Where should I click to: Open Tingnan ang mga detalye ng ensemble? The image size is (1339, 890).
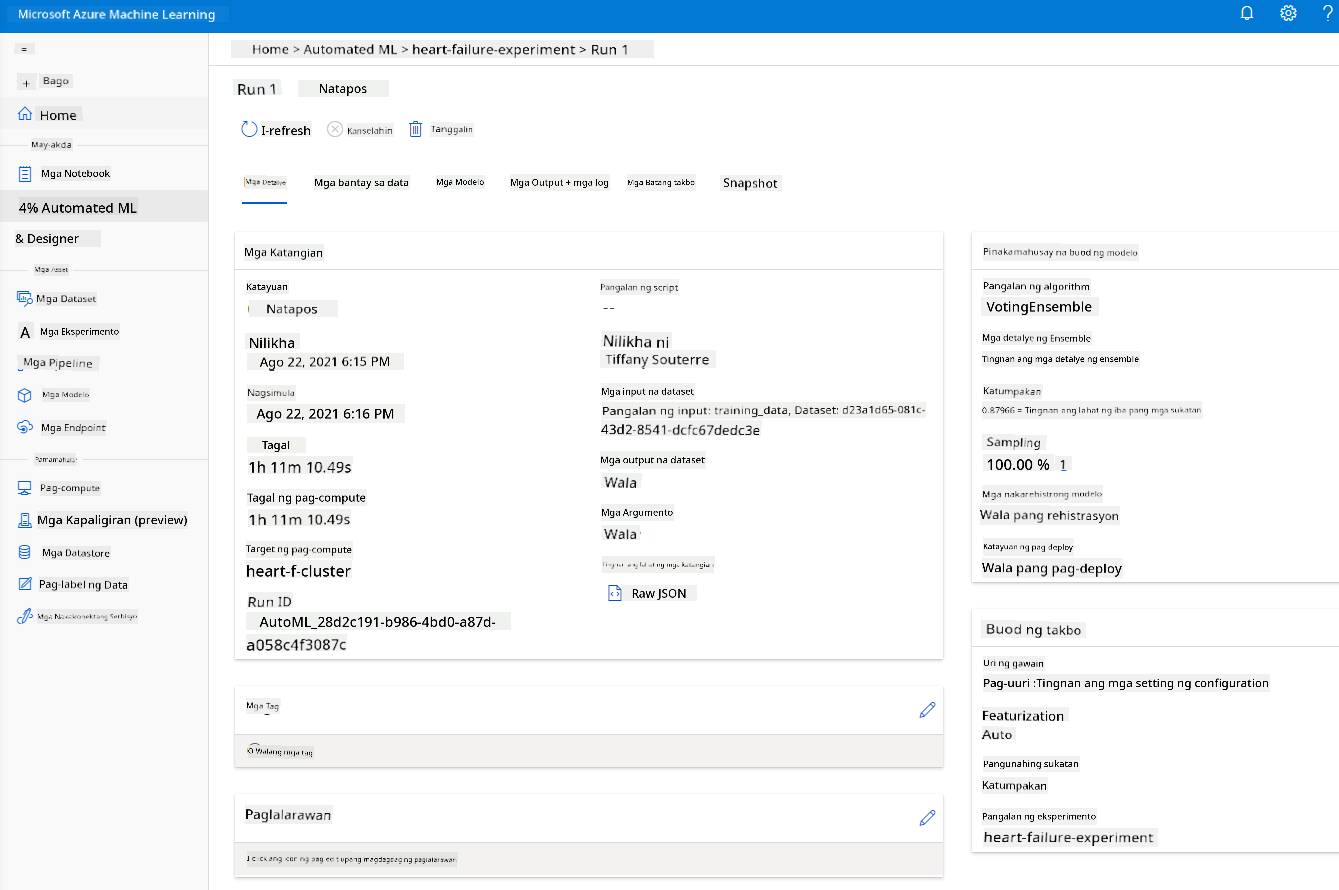[x=1060, y=359]
